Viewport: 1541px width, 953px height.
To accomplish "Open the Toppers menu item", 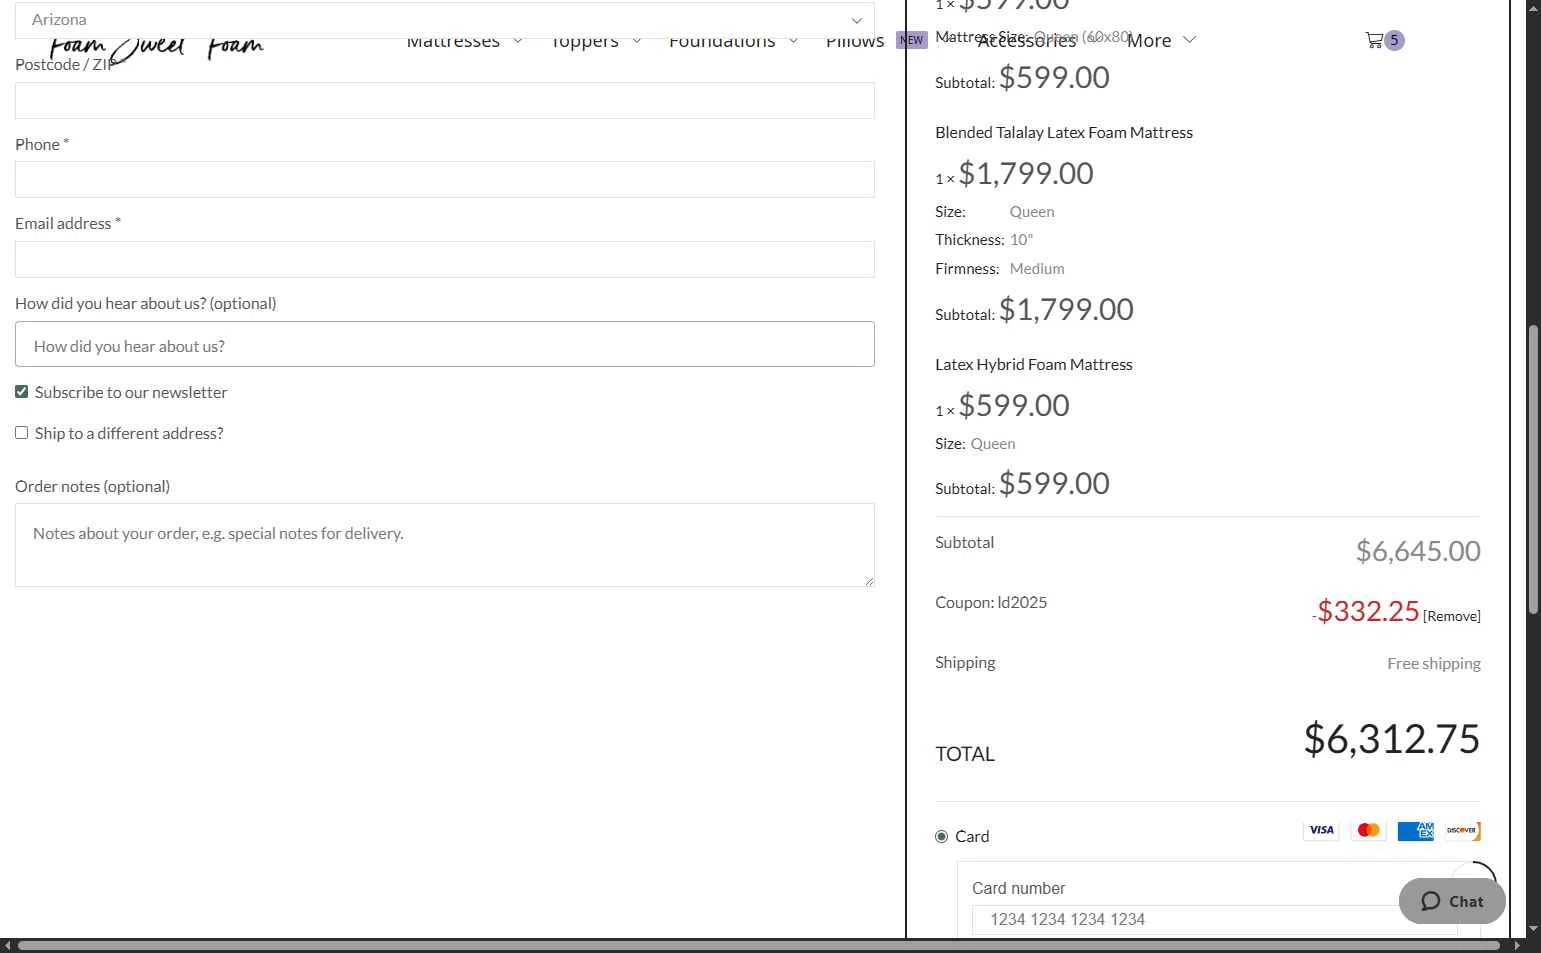I will point(585,41).
